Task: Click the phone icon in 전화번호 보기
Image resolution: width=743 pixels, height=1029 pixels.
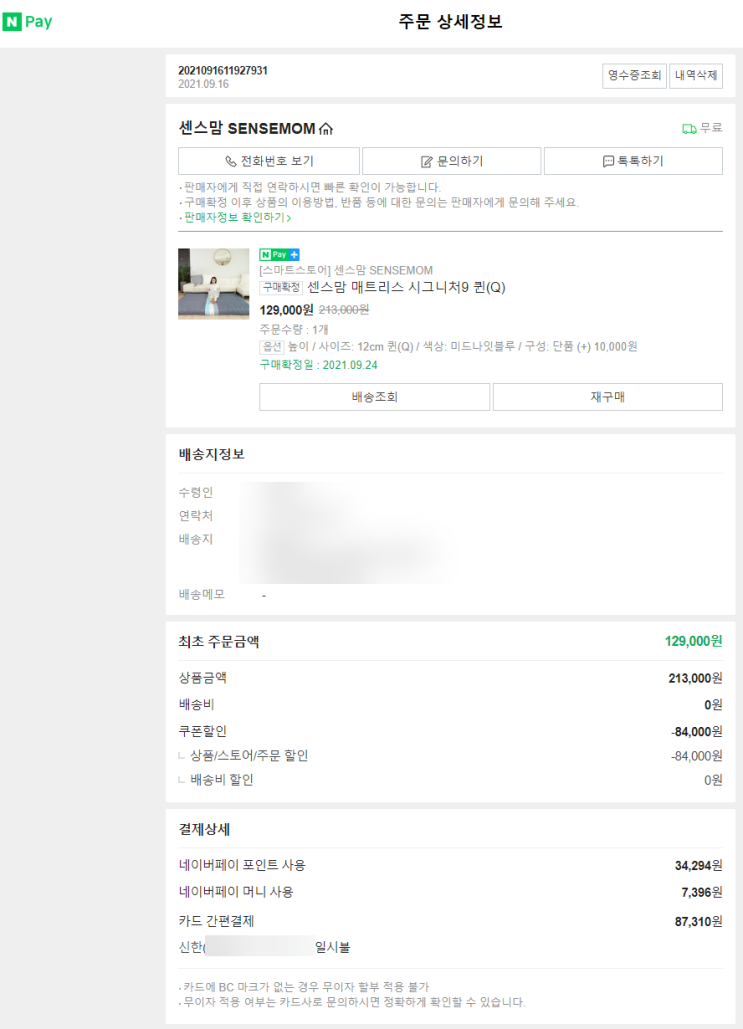Action: pyautogui.click(x=231, y=161)
